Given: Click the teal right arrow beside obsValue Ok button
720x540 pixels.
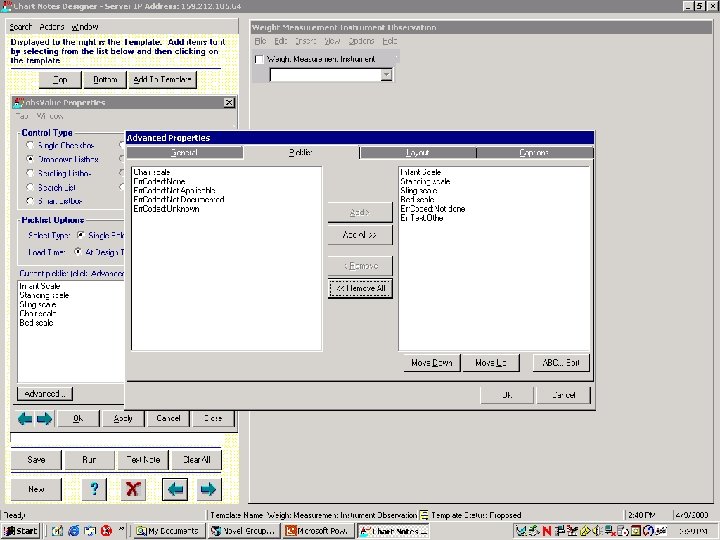Looking at the screenshot, I should coord(44,419).
